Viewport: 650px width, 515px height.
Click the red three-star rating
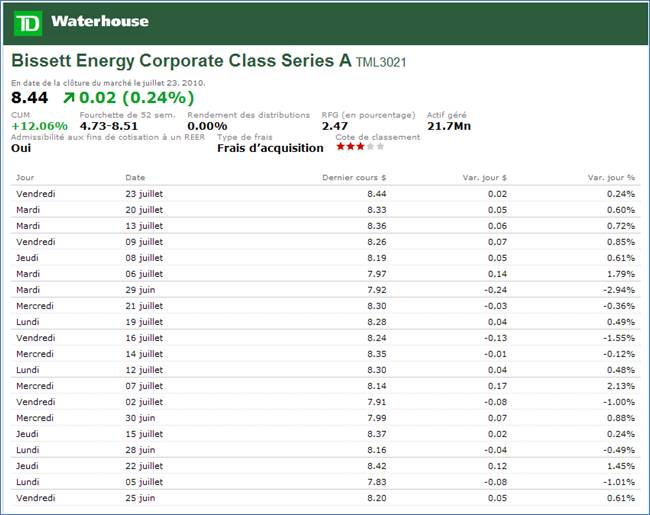[x=351, y=147]
